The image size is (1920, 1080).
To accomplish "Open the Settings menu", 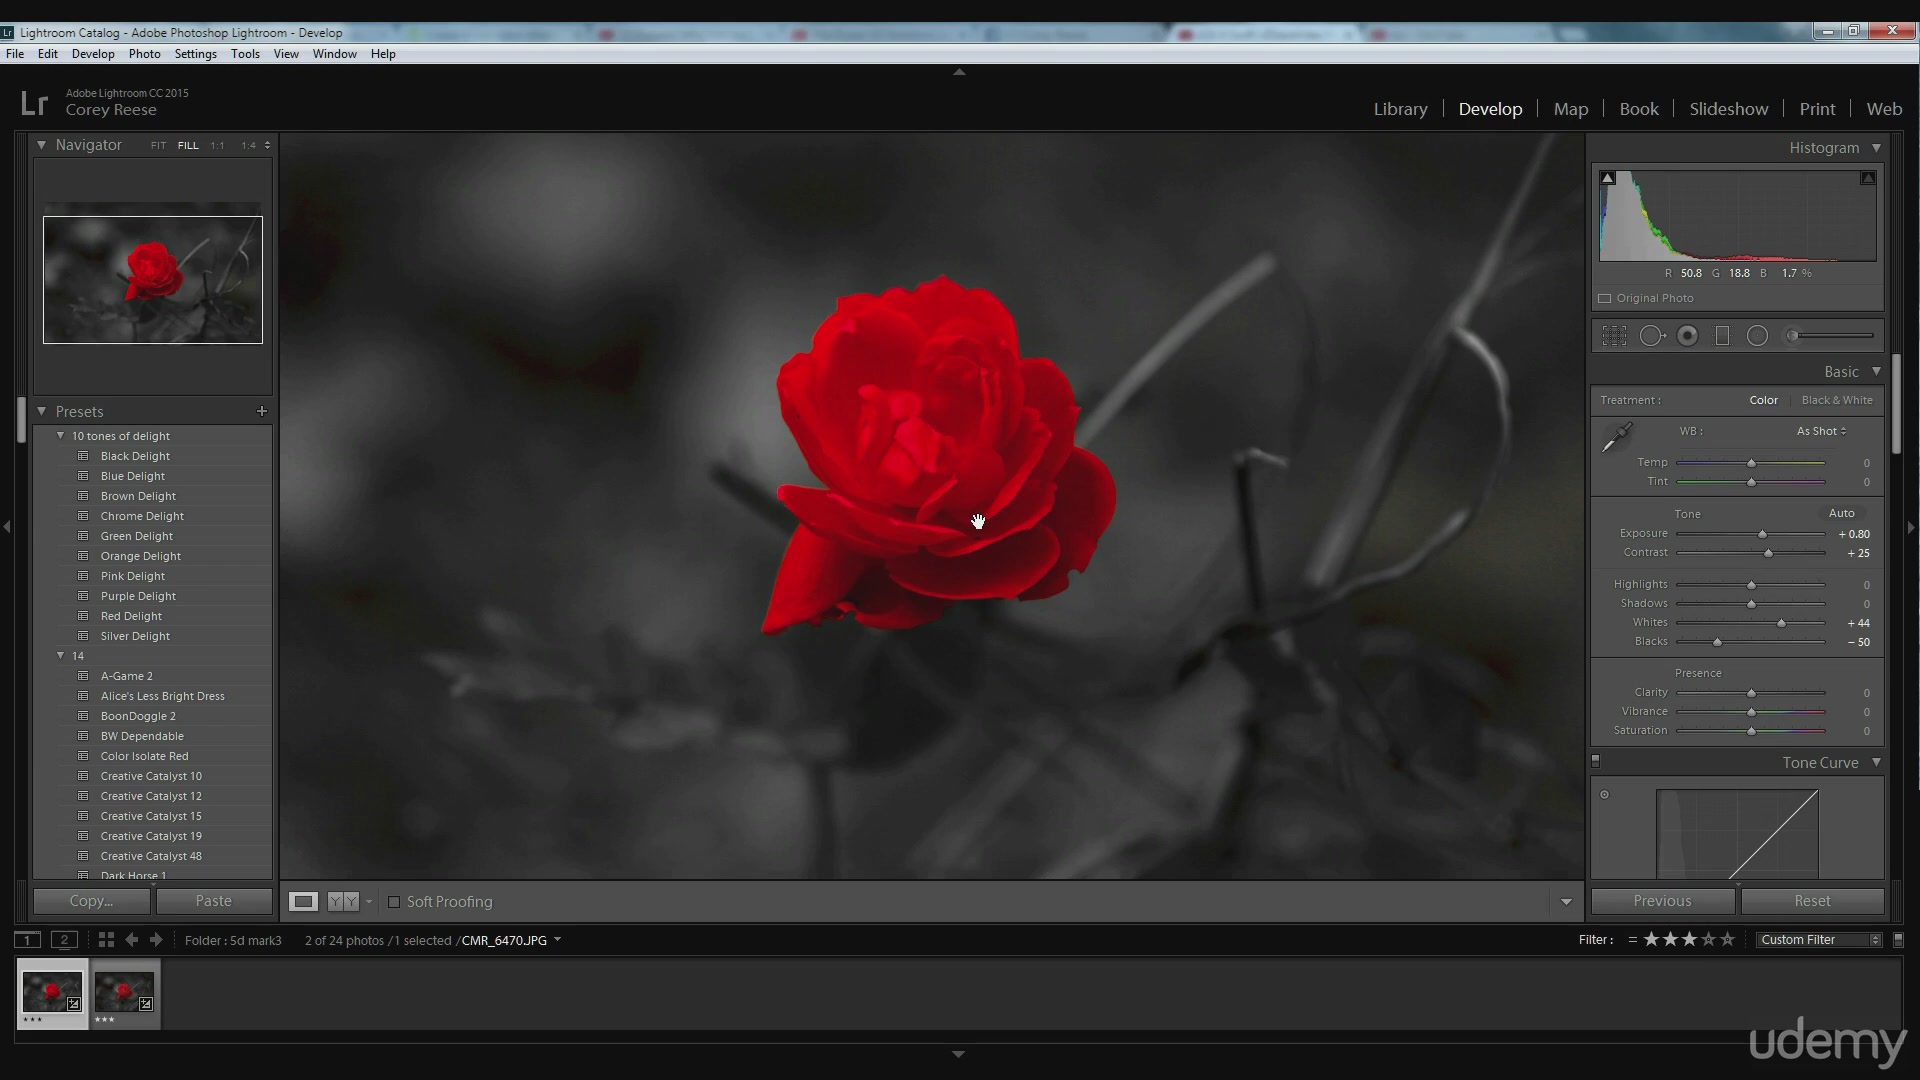I will point(195,54).
